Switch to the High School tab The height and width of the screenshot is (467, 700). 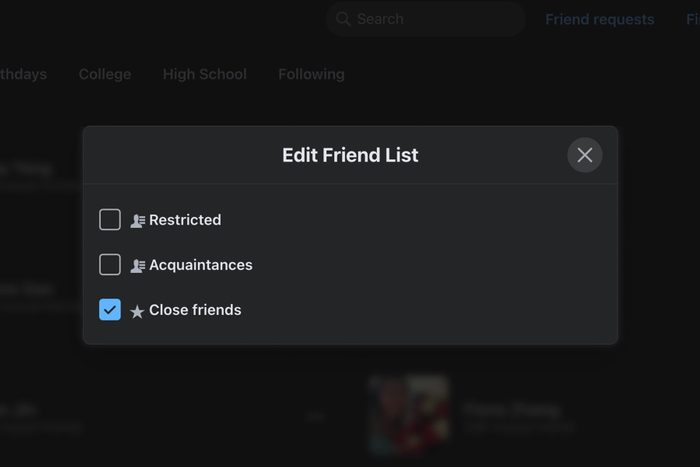pyautogui.click(x=204, y=74)
